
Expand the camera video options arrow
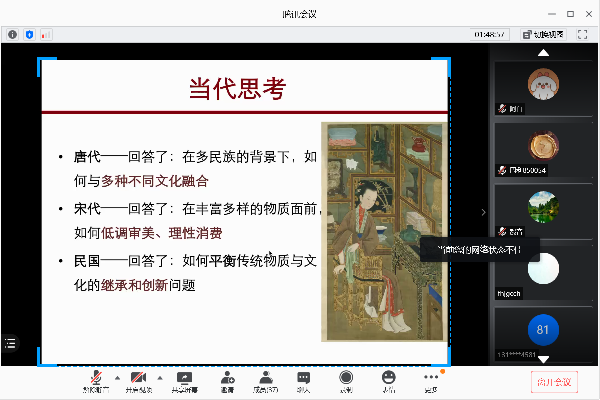tap(158, 377)
